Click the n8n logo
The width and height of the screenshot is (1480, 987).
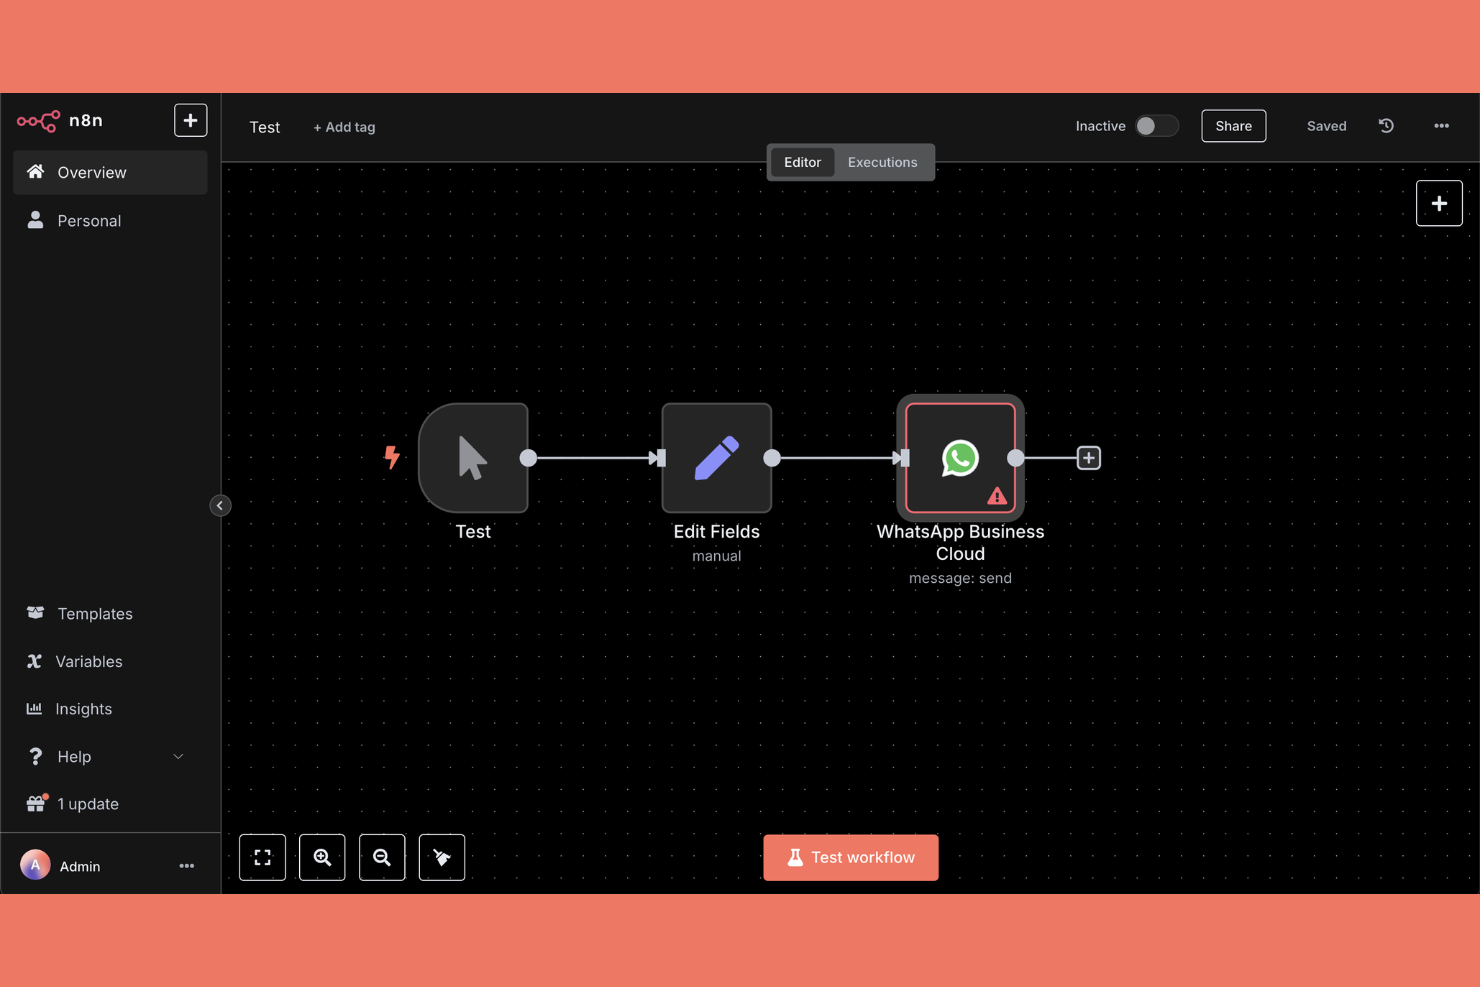point(60,121)
